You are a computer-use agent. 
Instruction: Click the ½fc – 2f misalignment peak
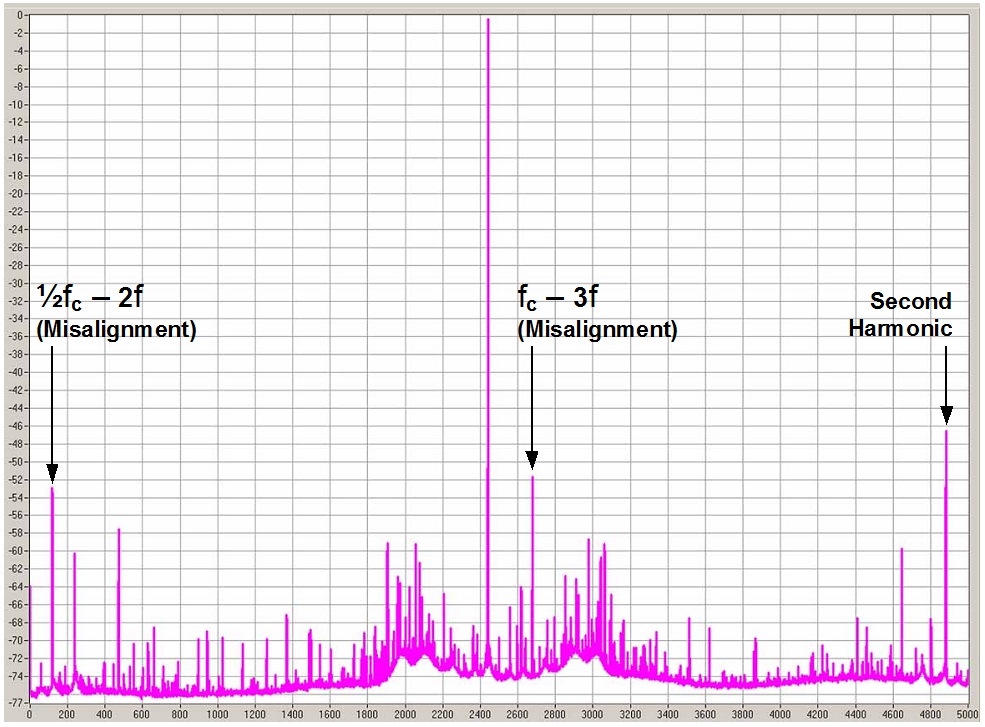click(x=52, y=489)
